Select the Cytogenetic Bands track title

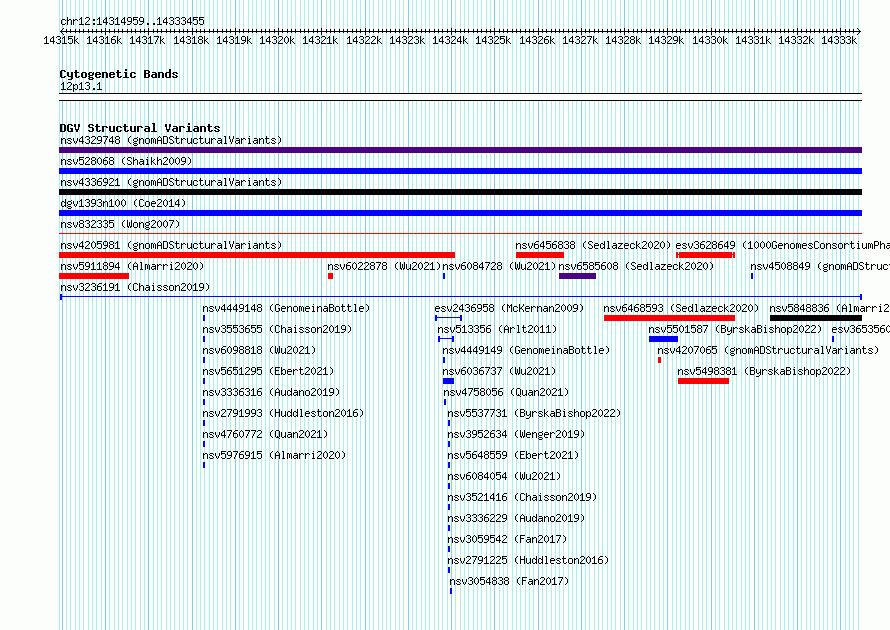tap(119, 74)
